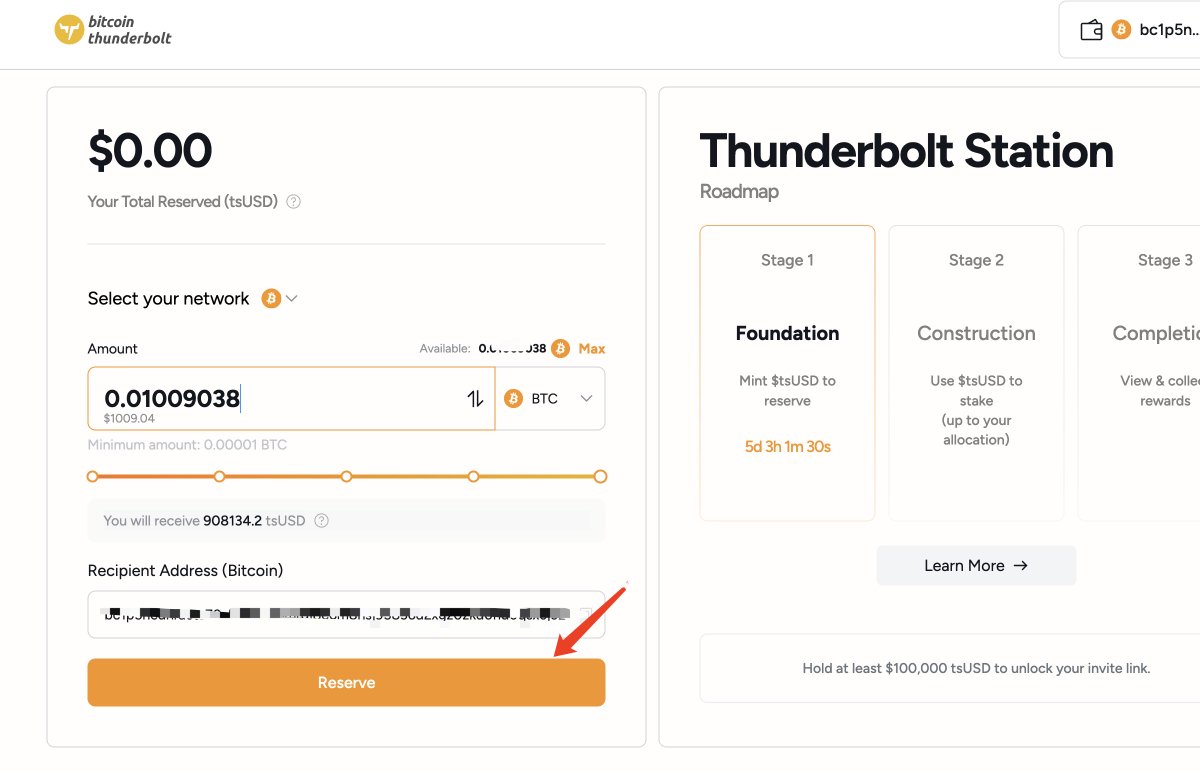Click the Bitcoin icon beside wallet address
1200x771 pixels.
click(x=1121, y=30)
